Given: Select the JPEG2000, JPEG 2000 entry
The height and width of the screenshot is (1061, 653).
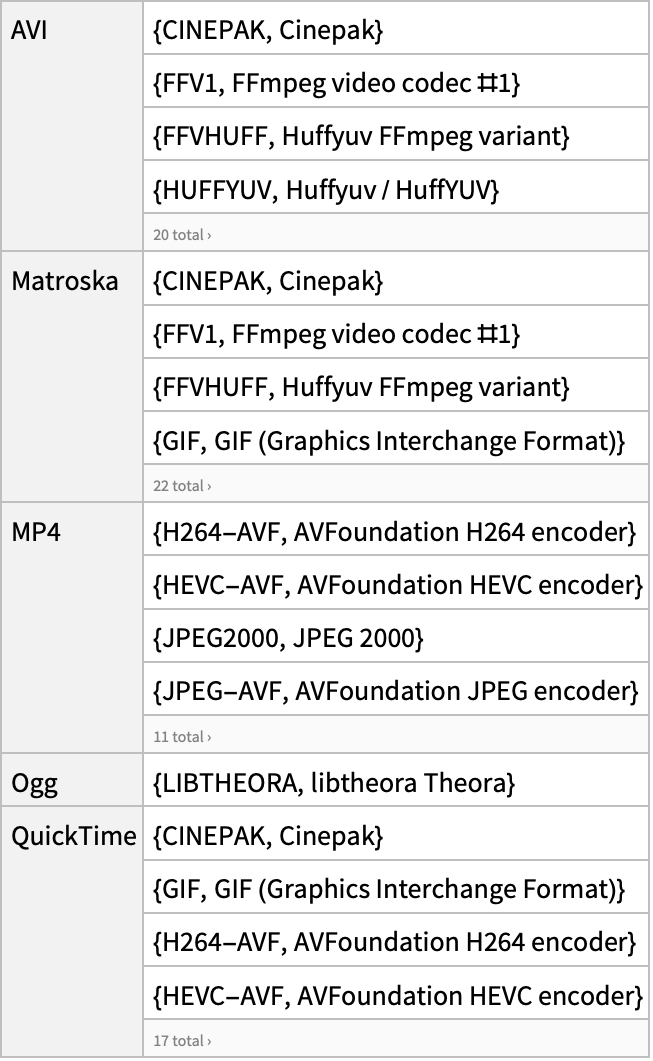Looking at the screenshot, I should [x=396, y=636].
